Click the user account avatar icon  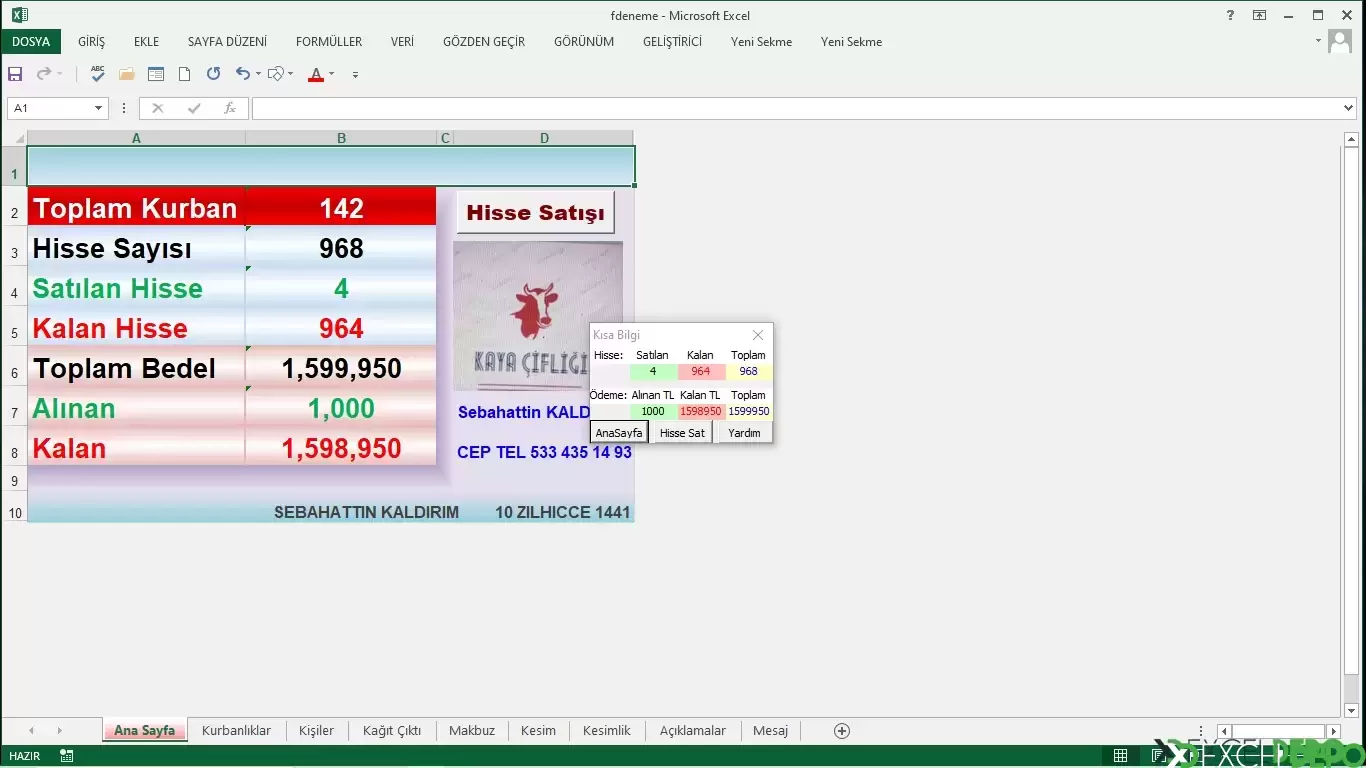(x=1340, y=42)
